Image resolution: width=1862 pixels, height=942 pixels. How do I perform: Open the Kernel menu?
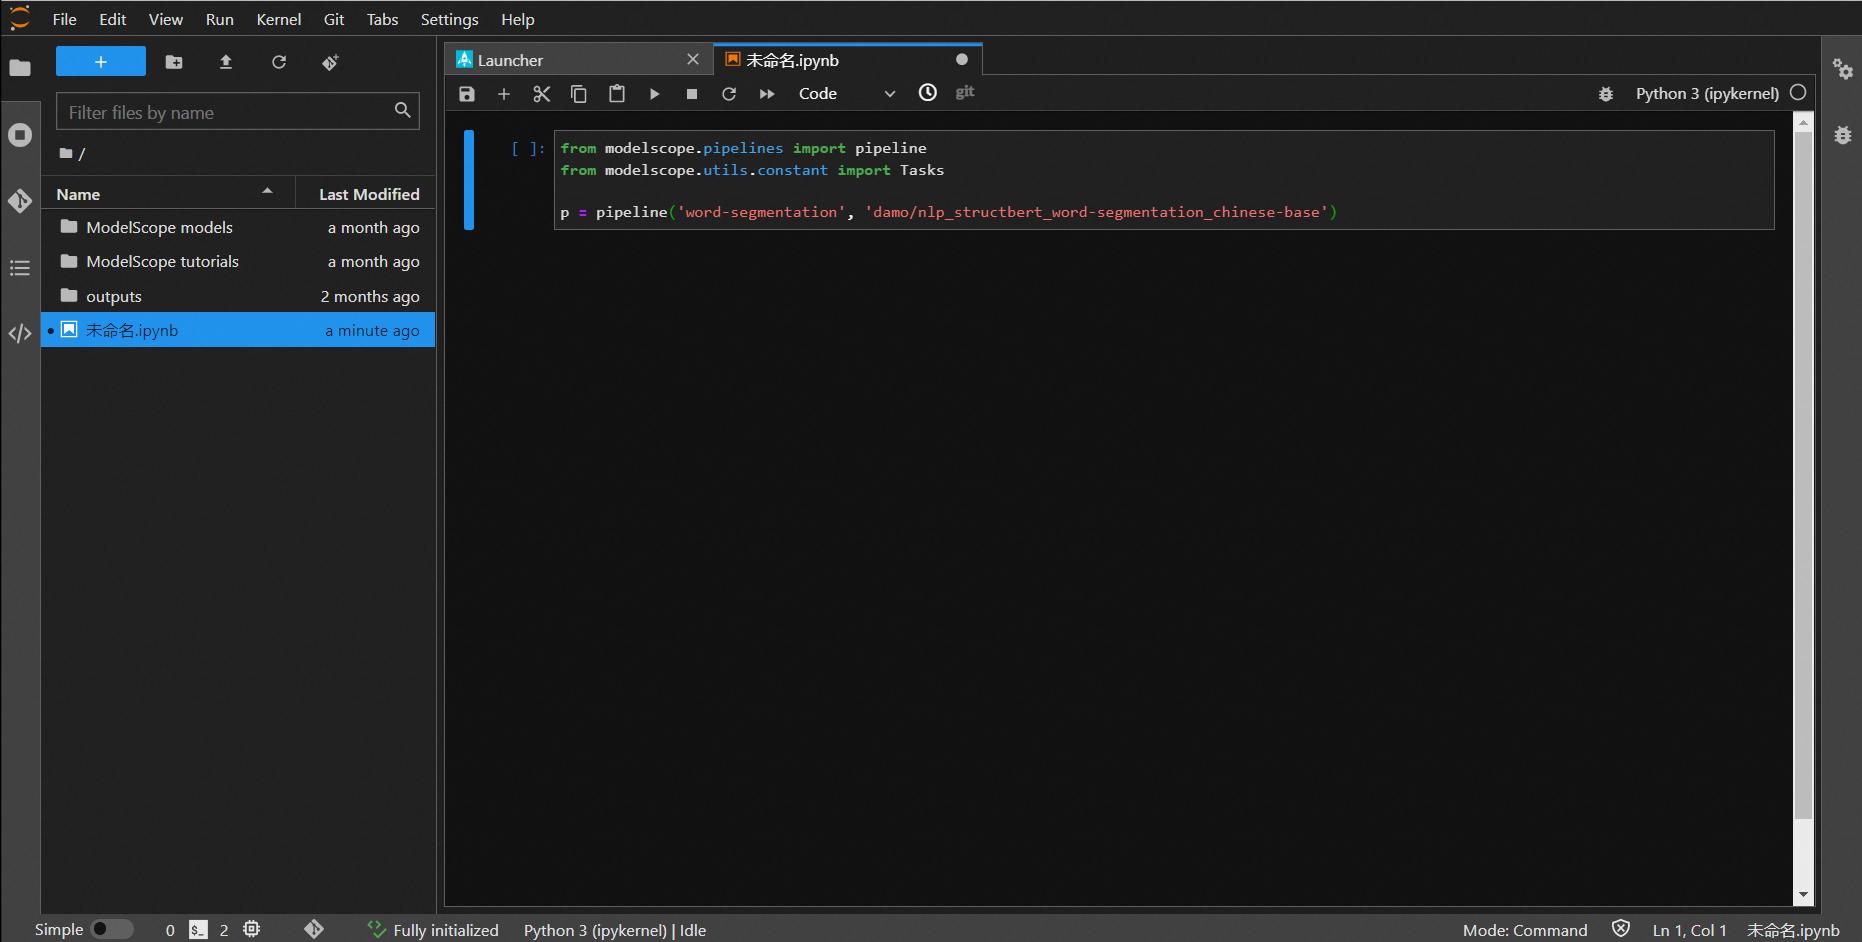(279, 19)
